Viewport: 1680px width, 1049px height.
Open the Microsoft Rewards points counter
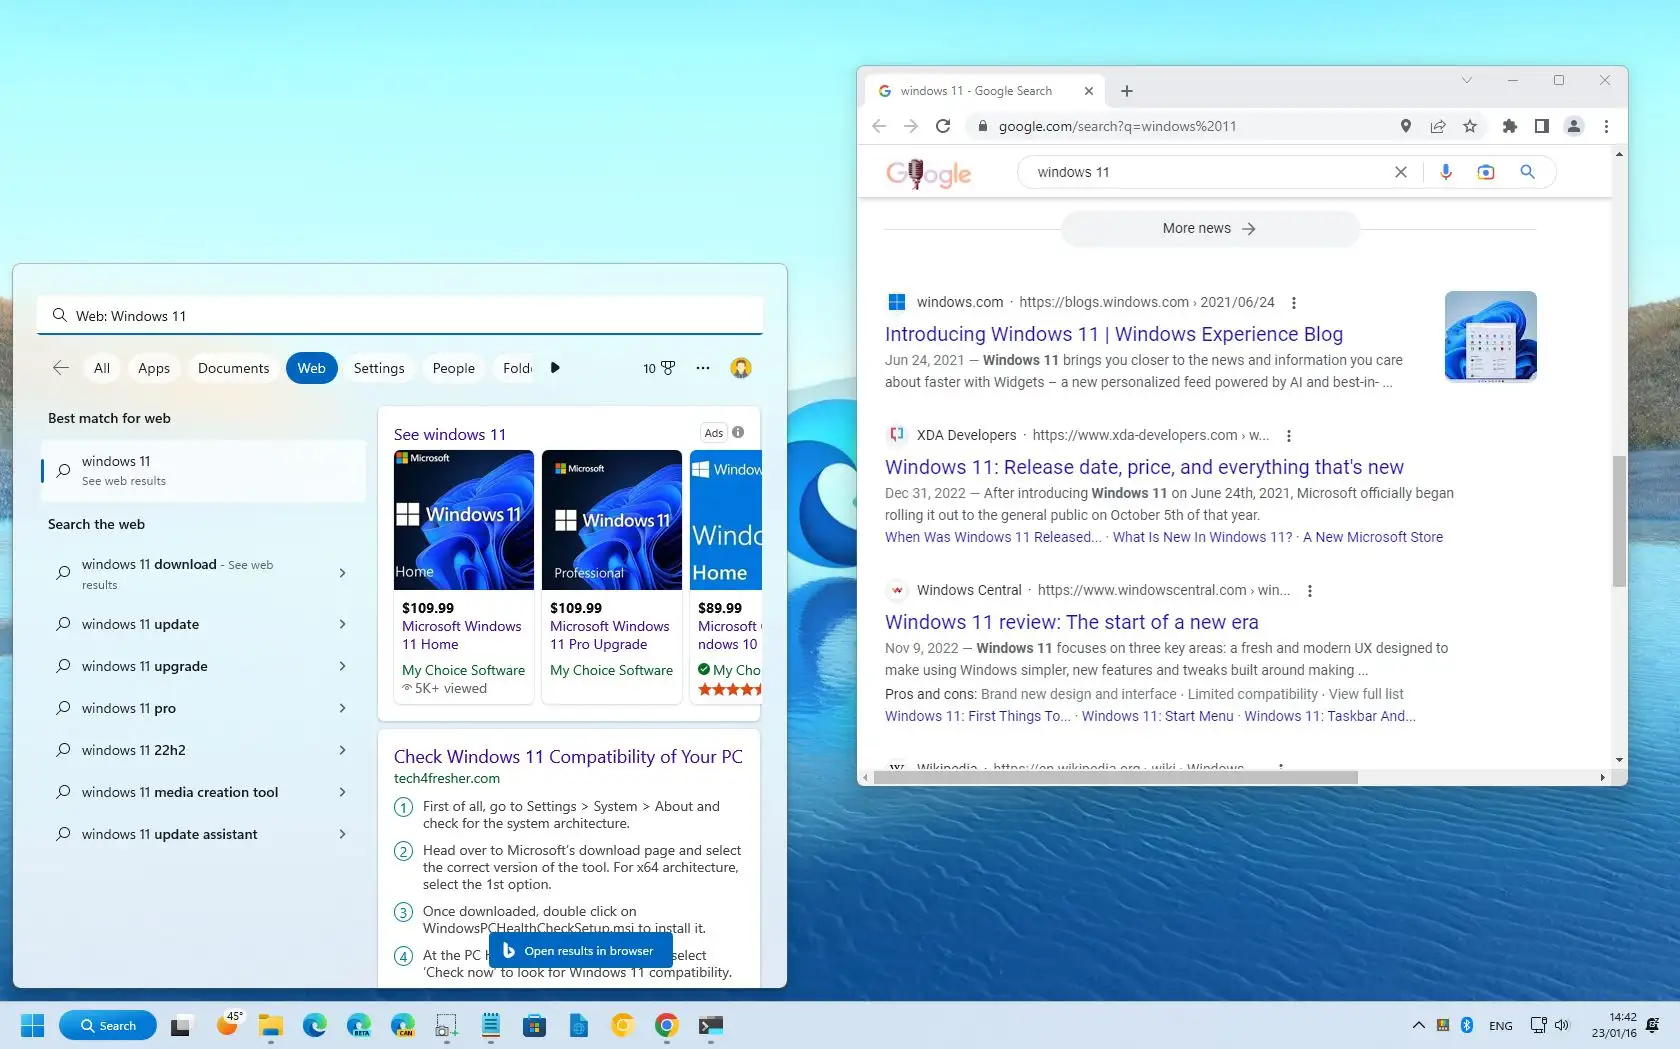tap(658, 368)
